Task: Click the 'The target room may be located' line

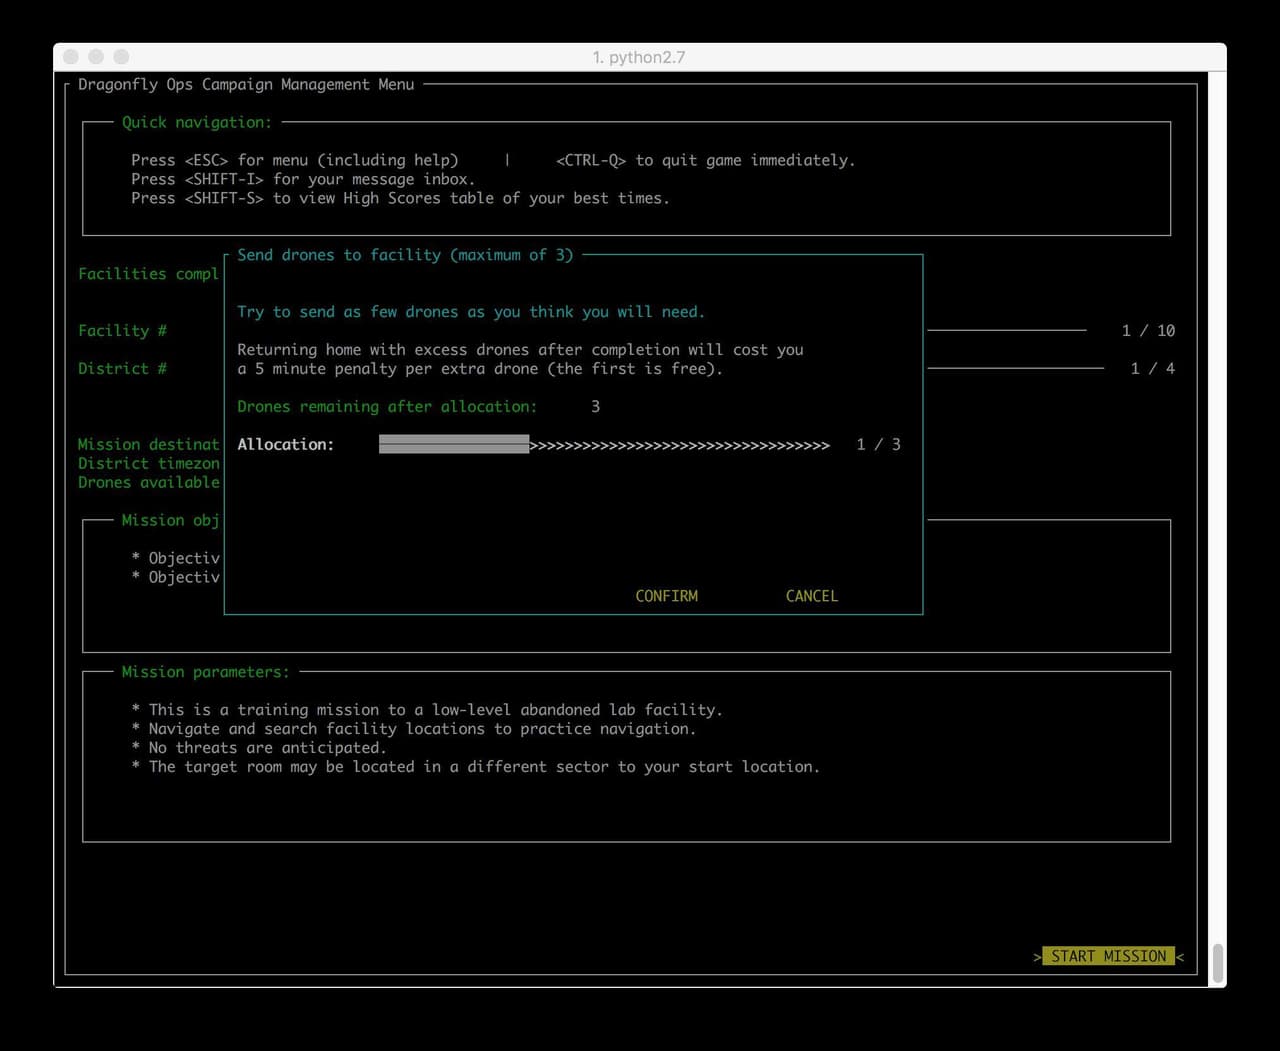Action: 475,767
